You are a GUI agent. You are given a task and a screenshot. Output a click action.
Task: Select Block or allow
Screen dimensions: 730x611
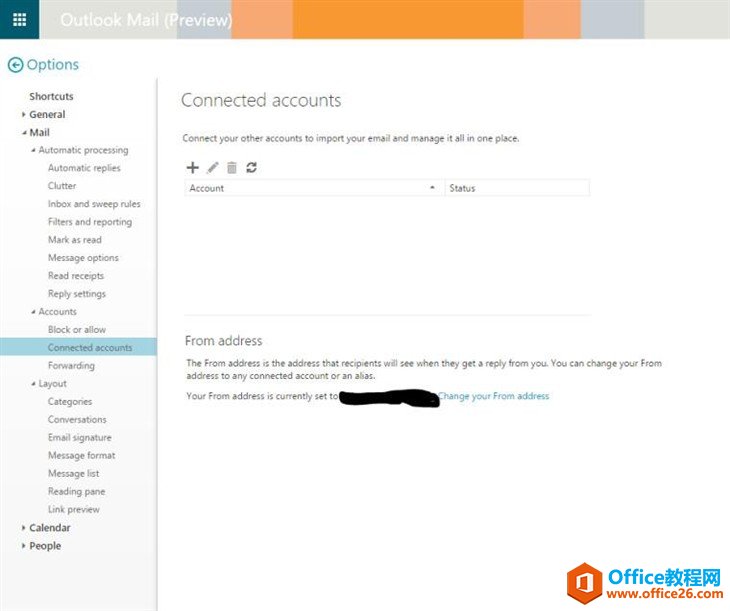[x=77, y=330]
